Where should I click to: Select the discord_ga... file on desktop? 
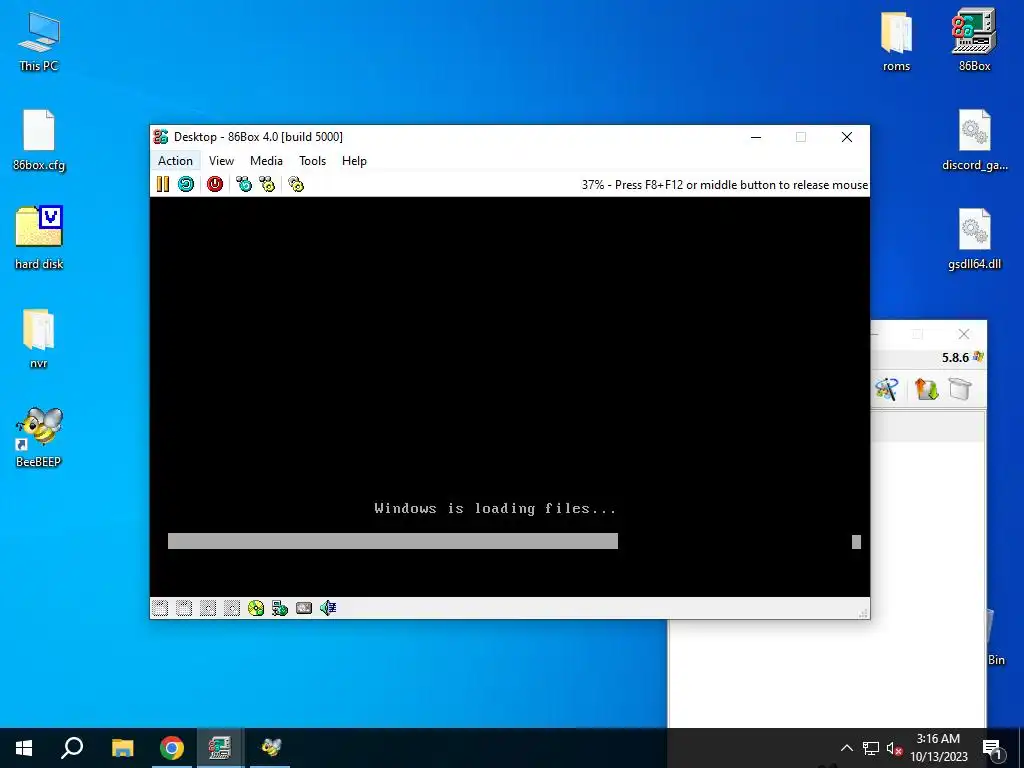974,140
